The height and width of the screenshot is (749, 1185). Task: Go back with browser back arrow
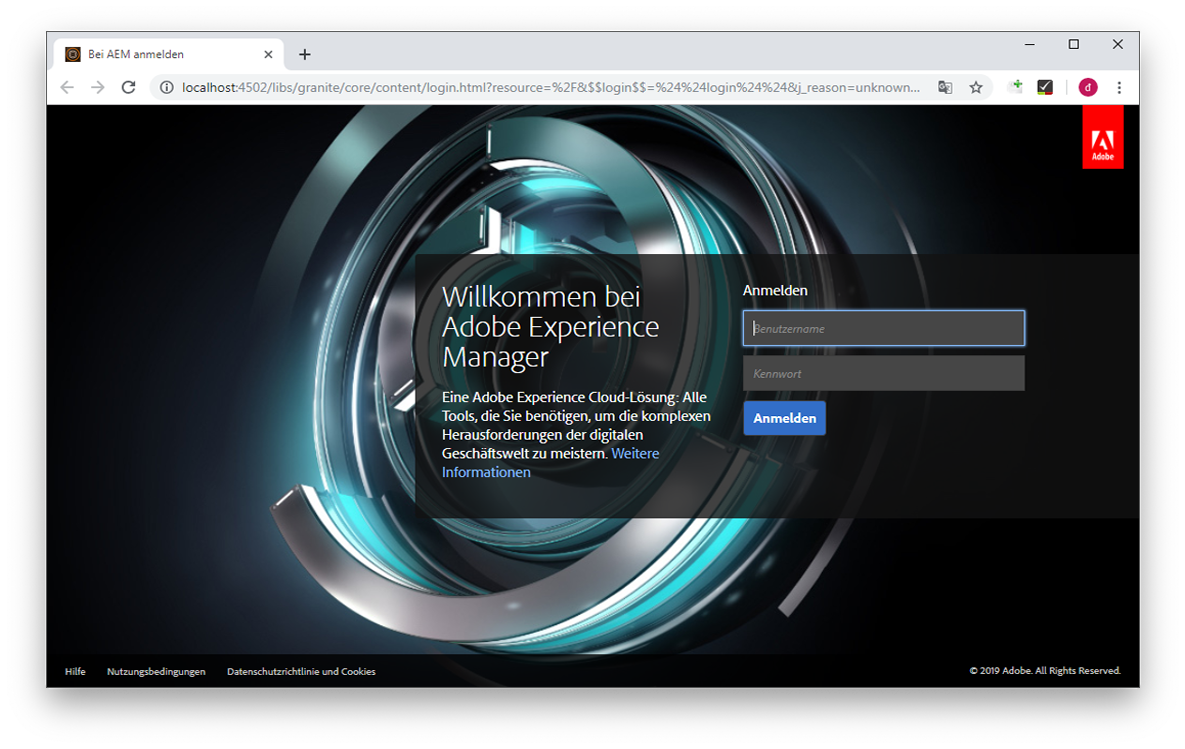pos(67,88)
